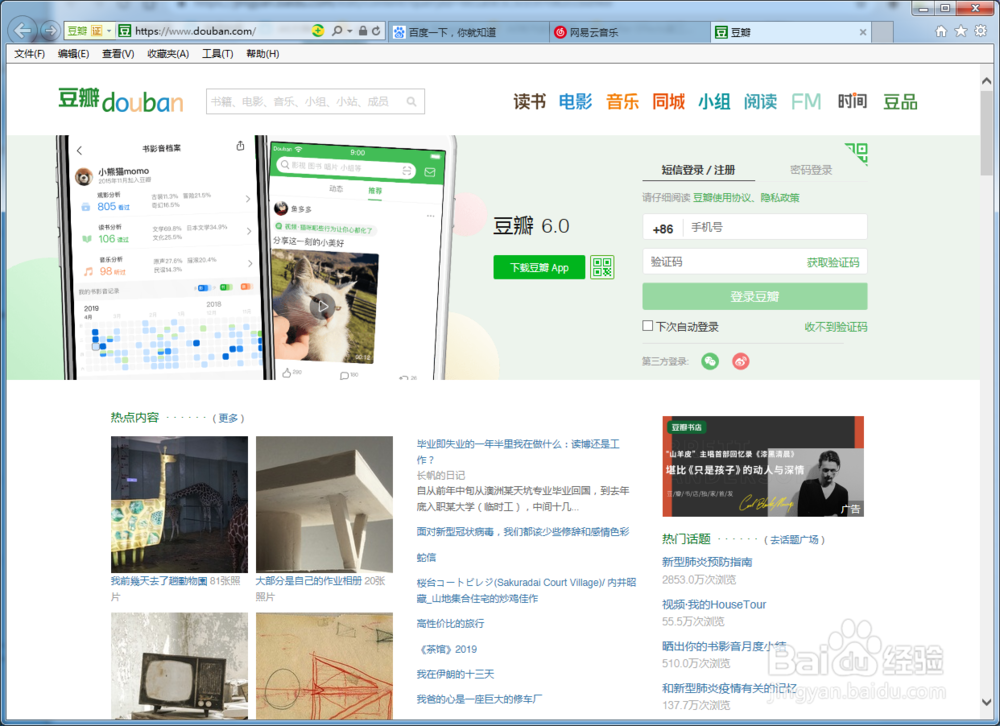Close the 豆瓣 browser tab
1000x726 pixels.
pos(862,32)
